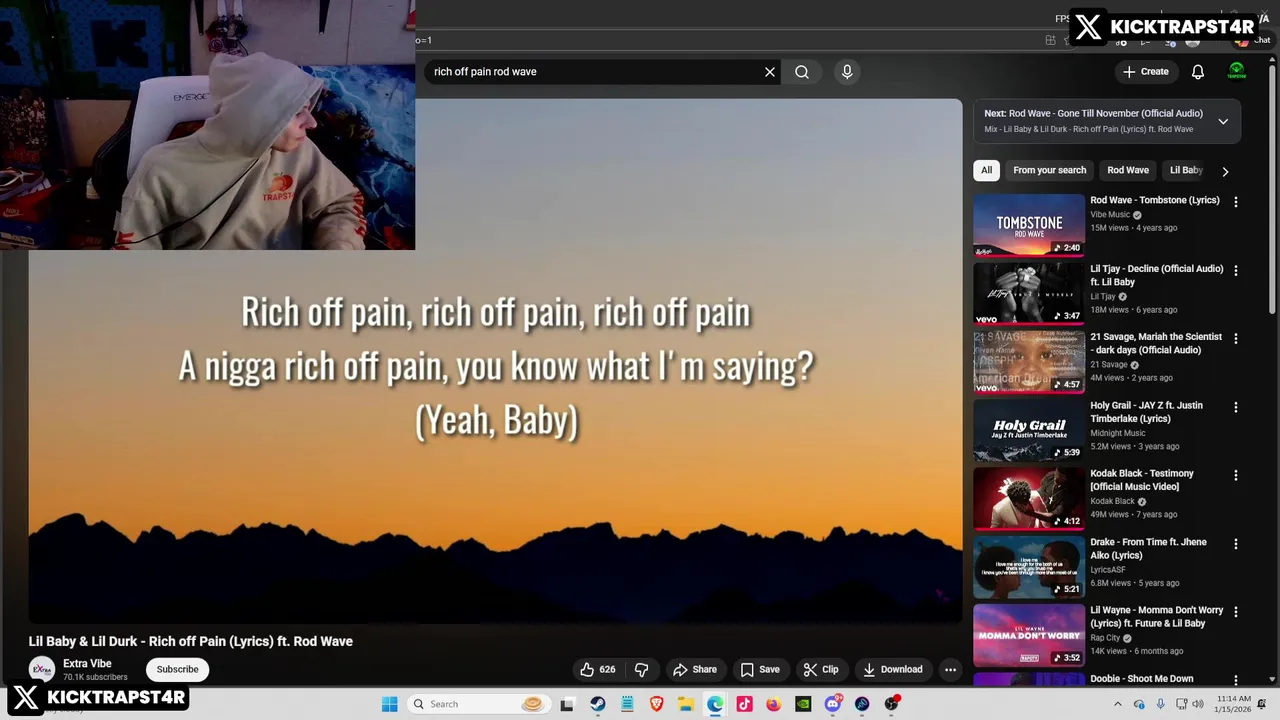The height and width of the screenshot is (720, 1280).
Task: Click the magnifying glass search button
Action: 802,72
